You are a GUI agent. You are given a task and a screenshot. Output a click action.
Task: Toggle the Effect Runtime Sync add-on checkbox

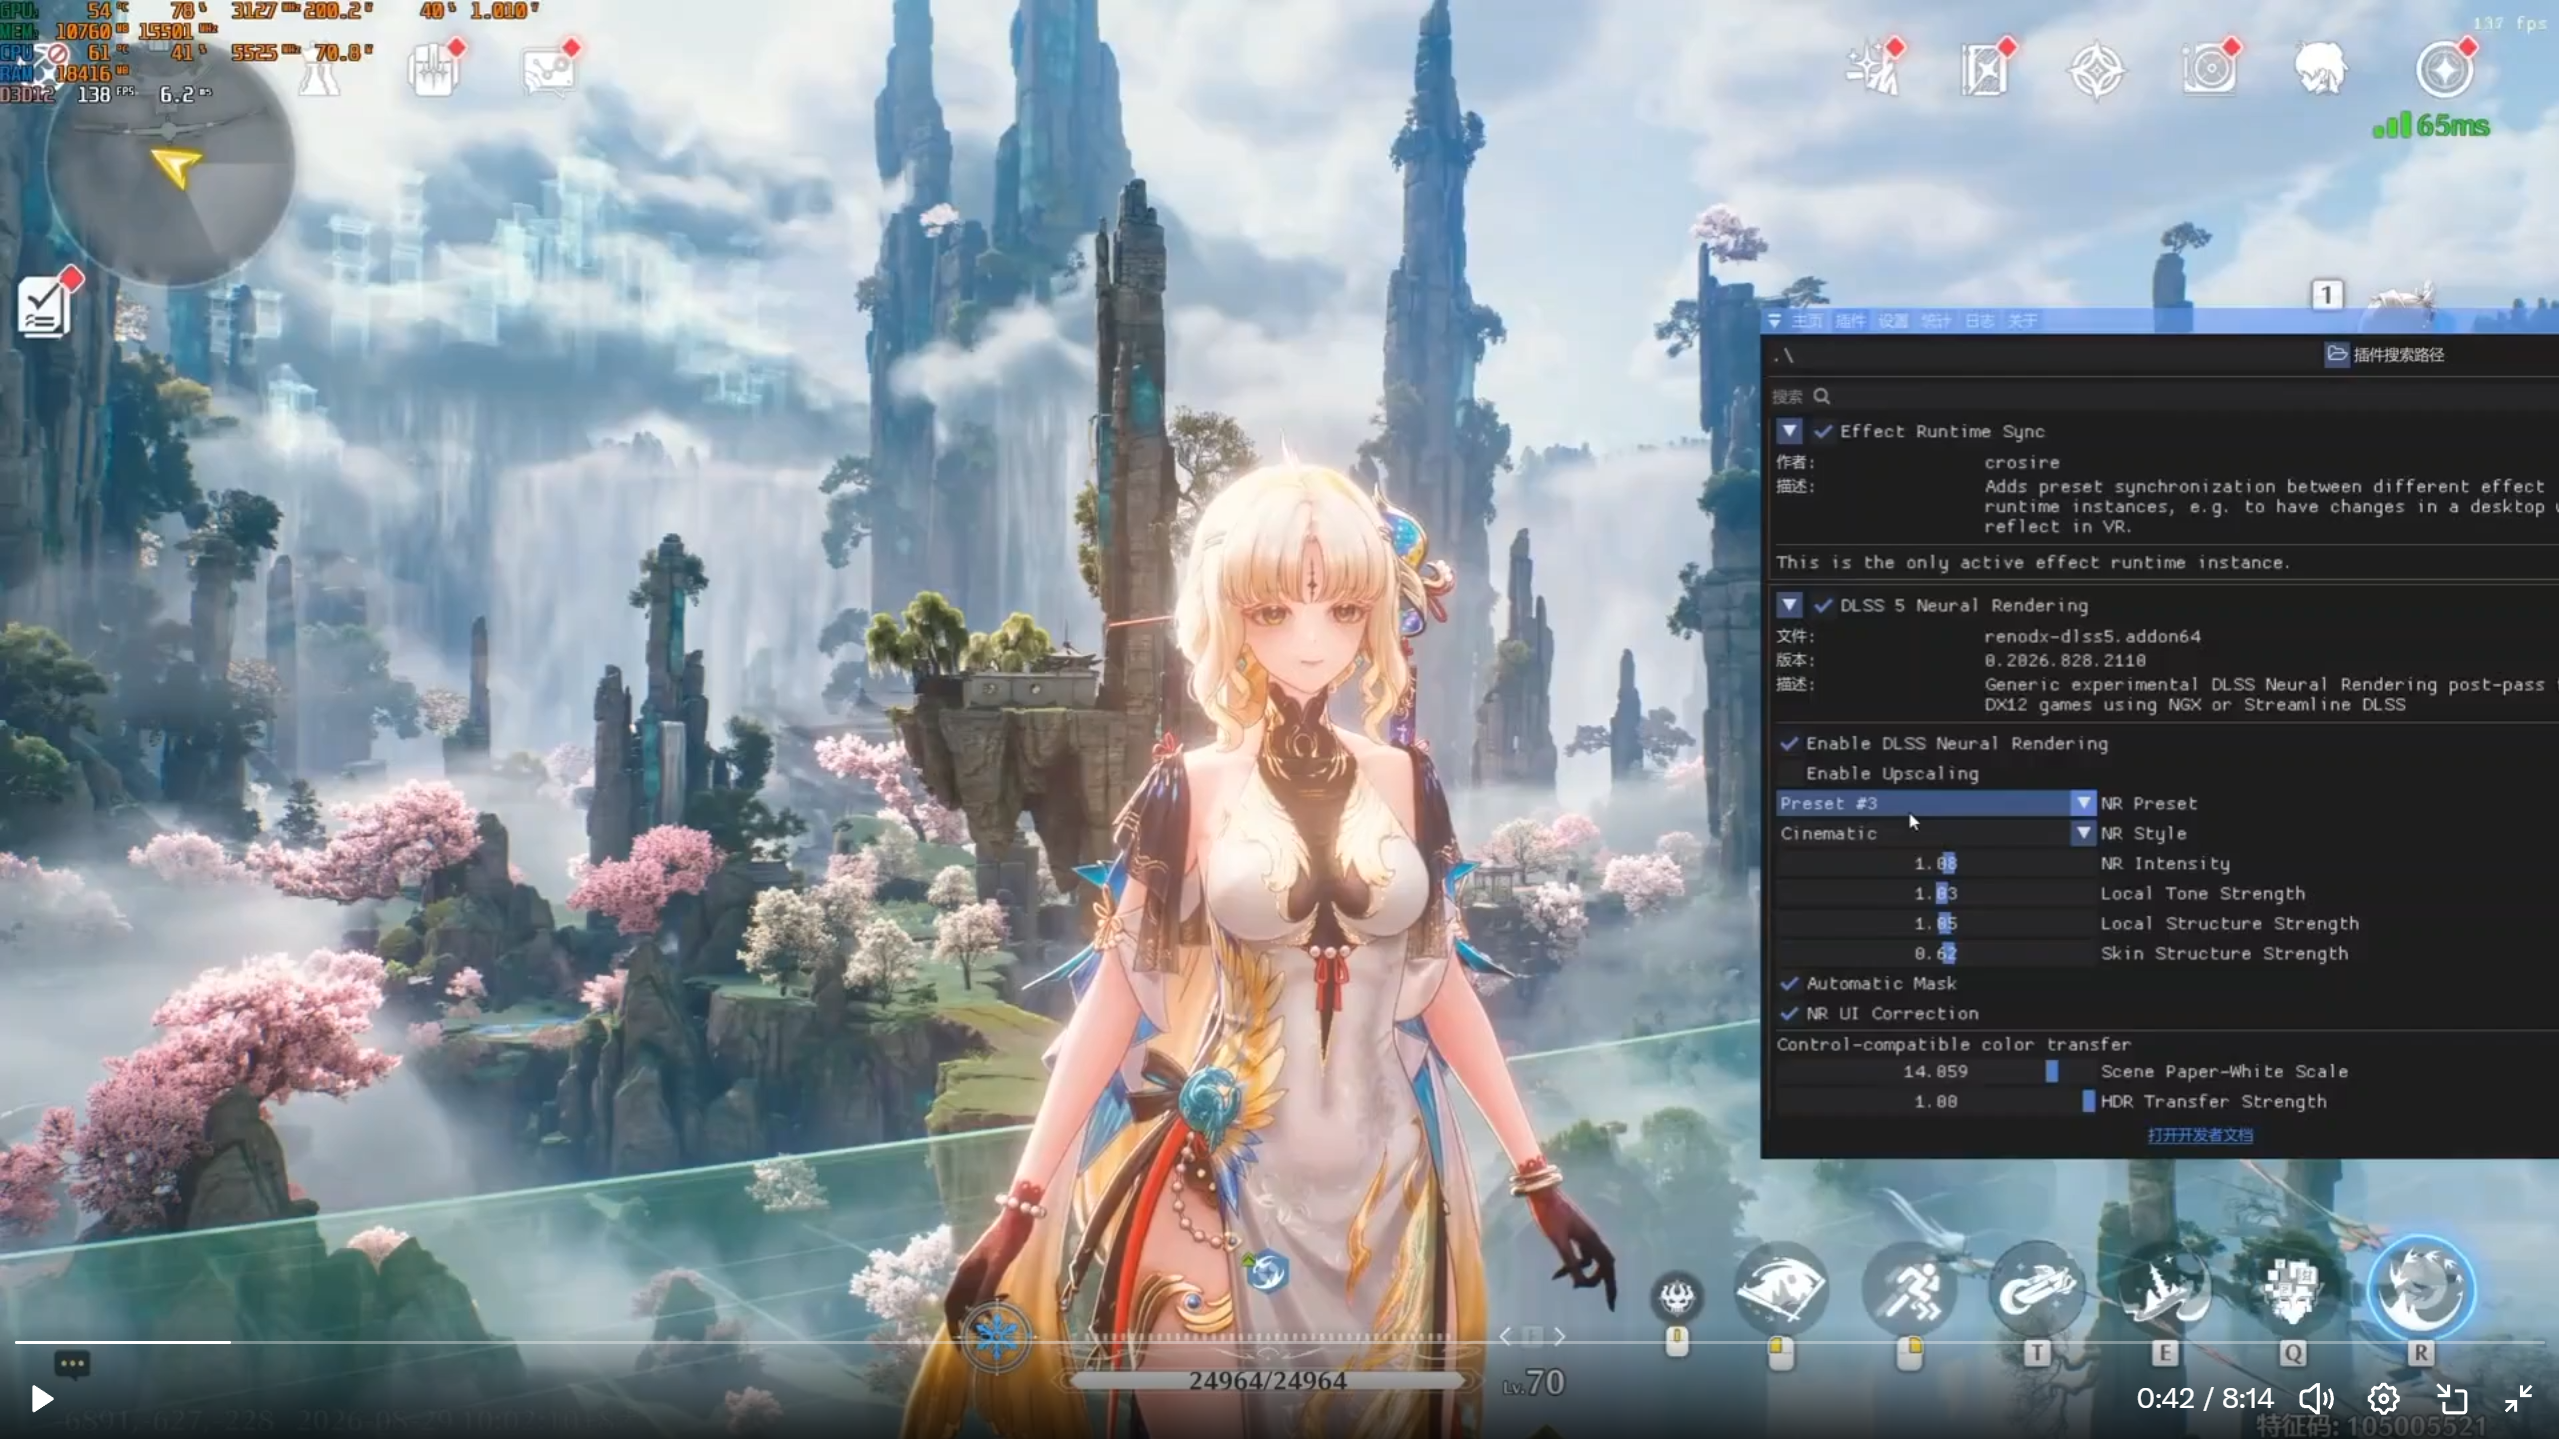click(1823, 431)
